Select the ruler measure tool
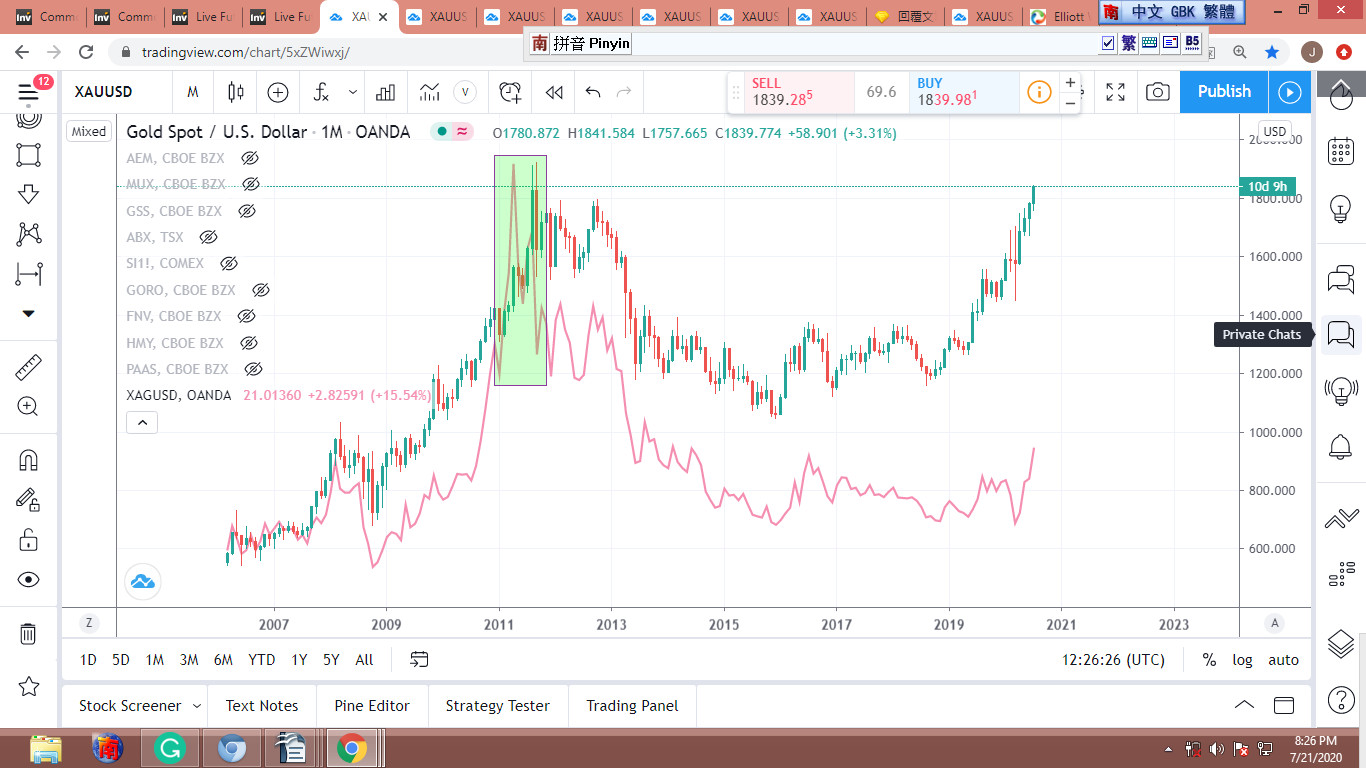1366x768 pixels. [28, 367]
